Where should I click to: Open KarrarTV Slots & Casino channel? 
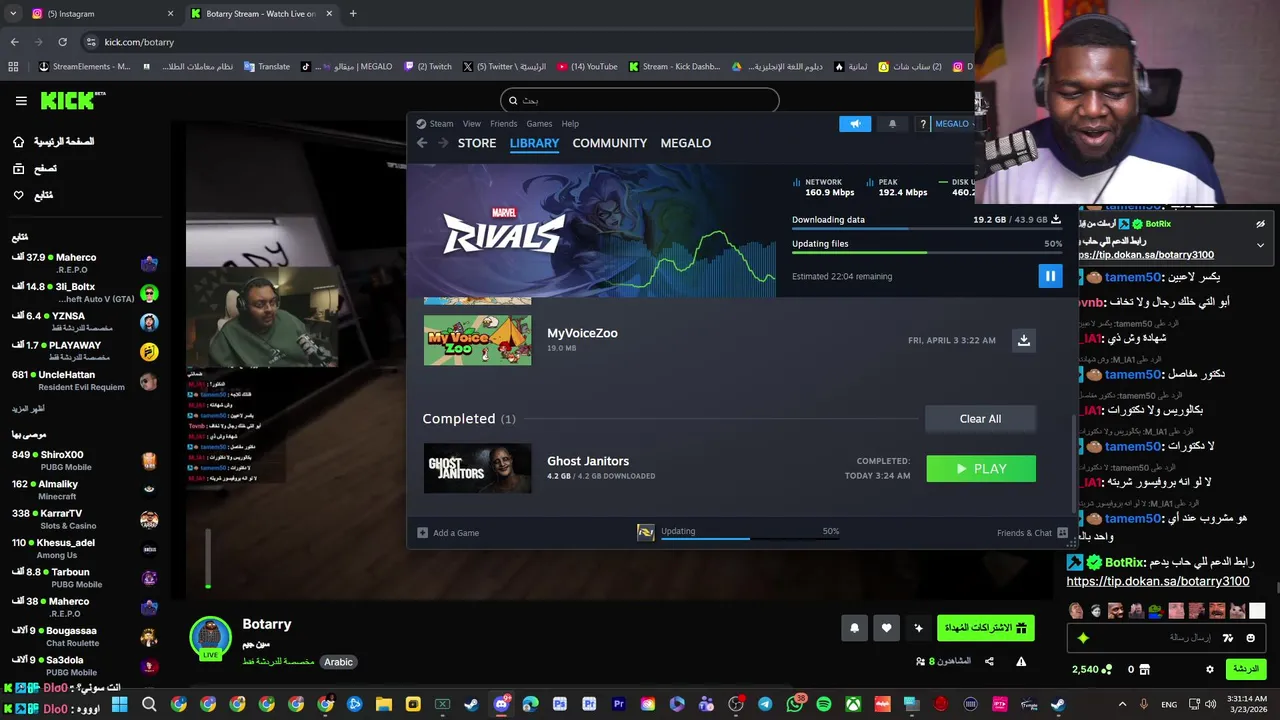85,519
